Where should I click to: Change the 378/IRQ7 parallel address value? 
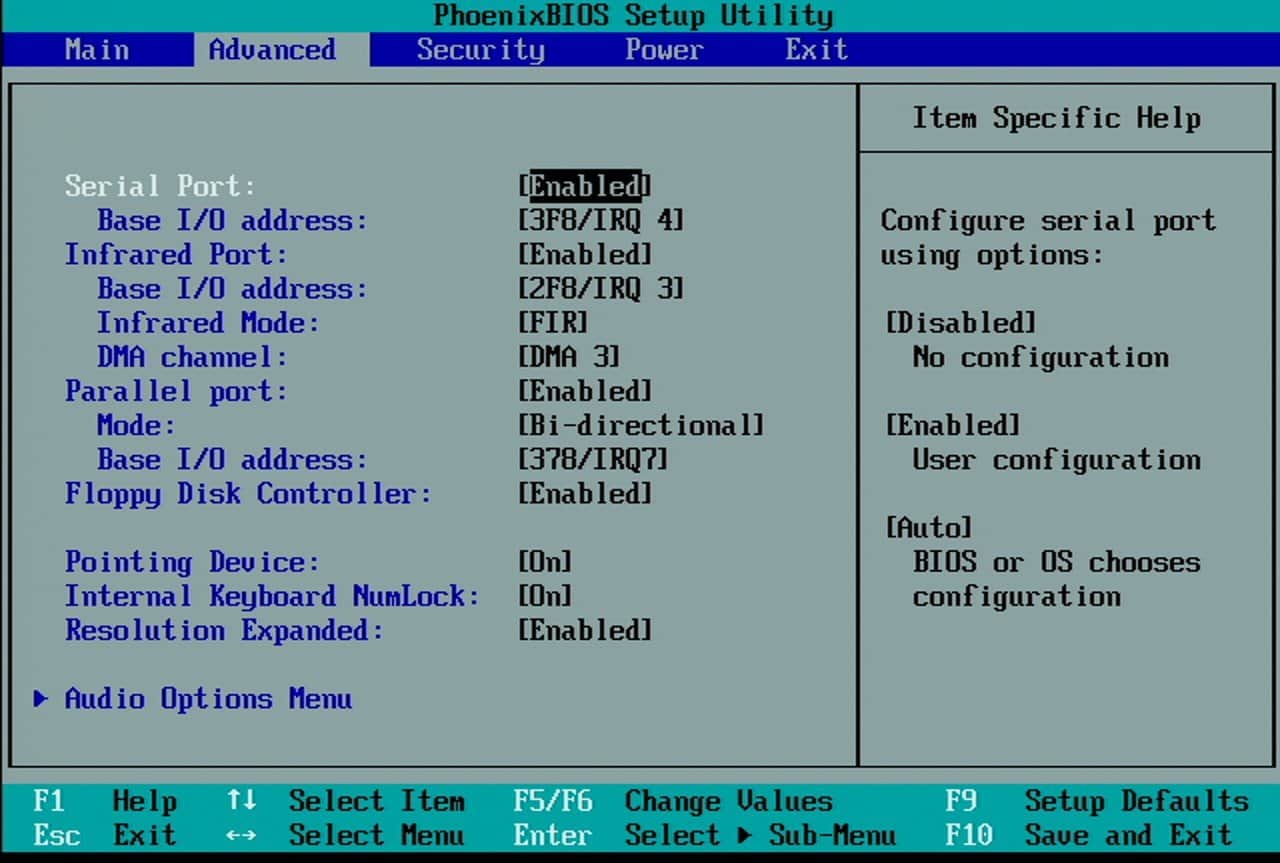(x=593, y=459)
